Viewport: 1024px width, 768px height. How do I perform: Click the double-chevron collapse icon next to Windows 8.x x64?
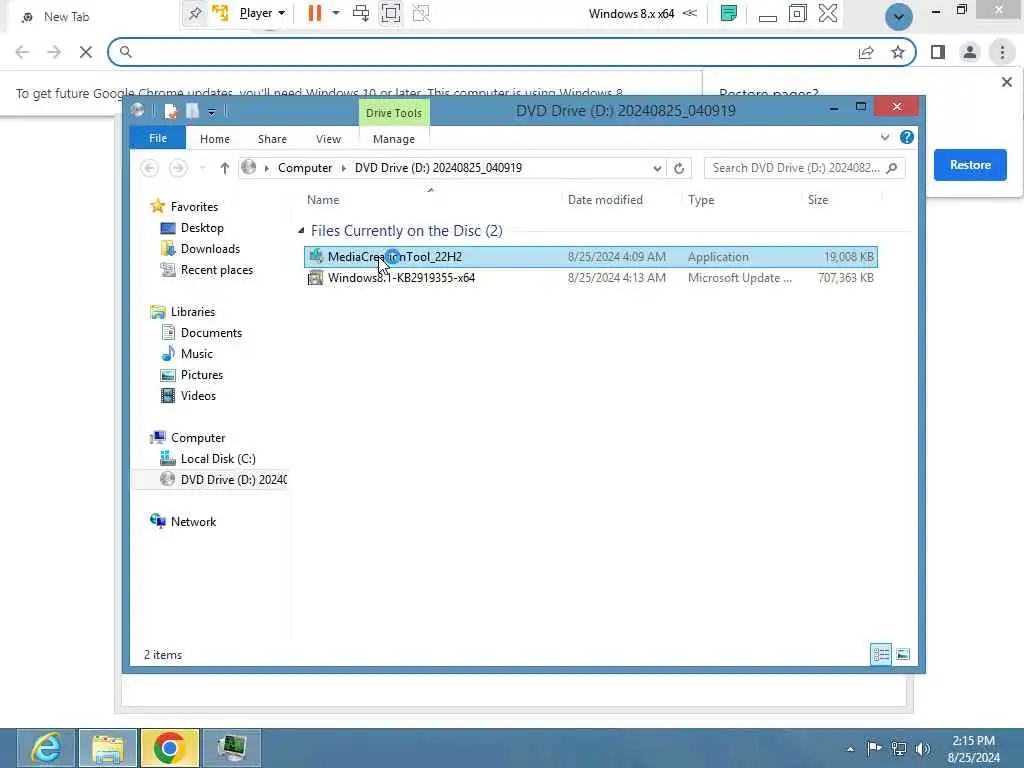pyautogui.click(x=690, y=13)
